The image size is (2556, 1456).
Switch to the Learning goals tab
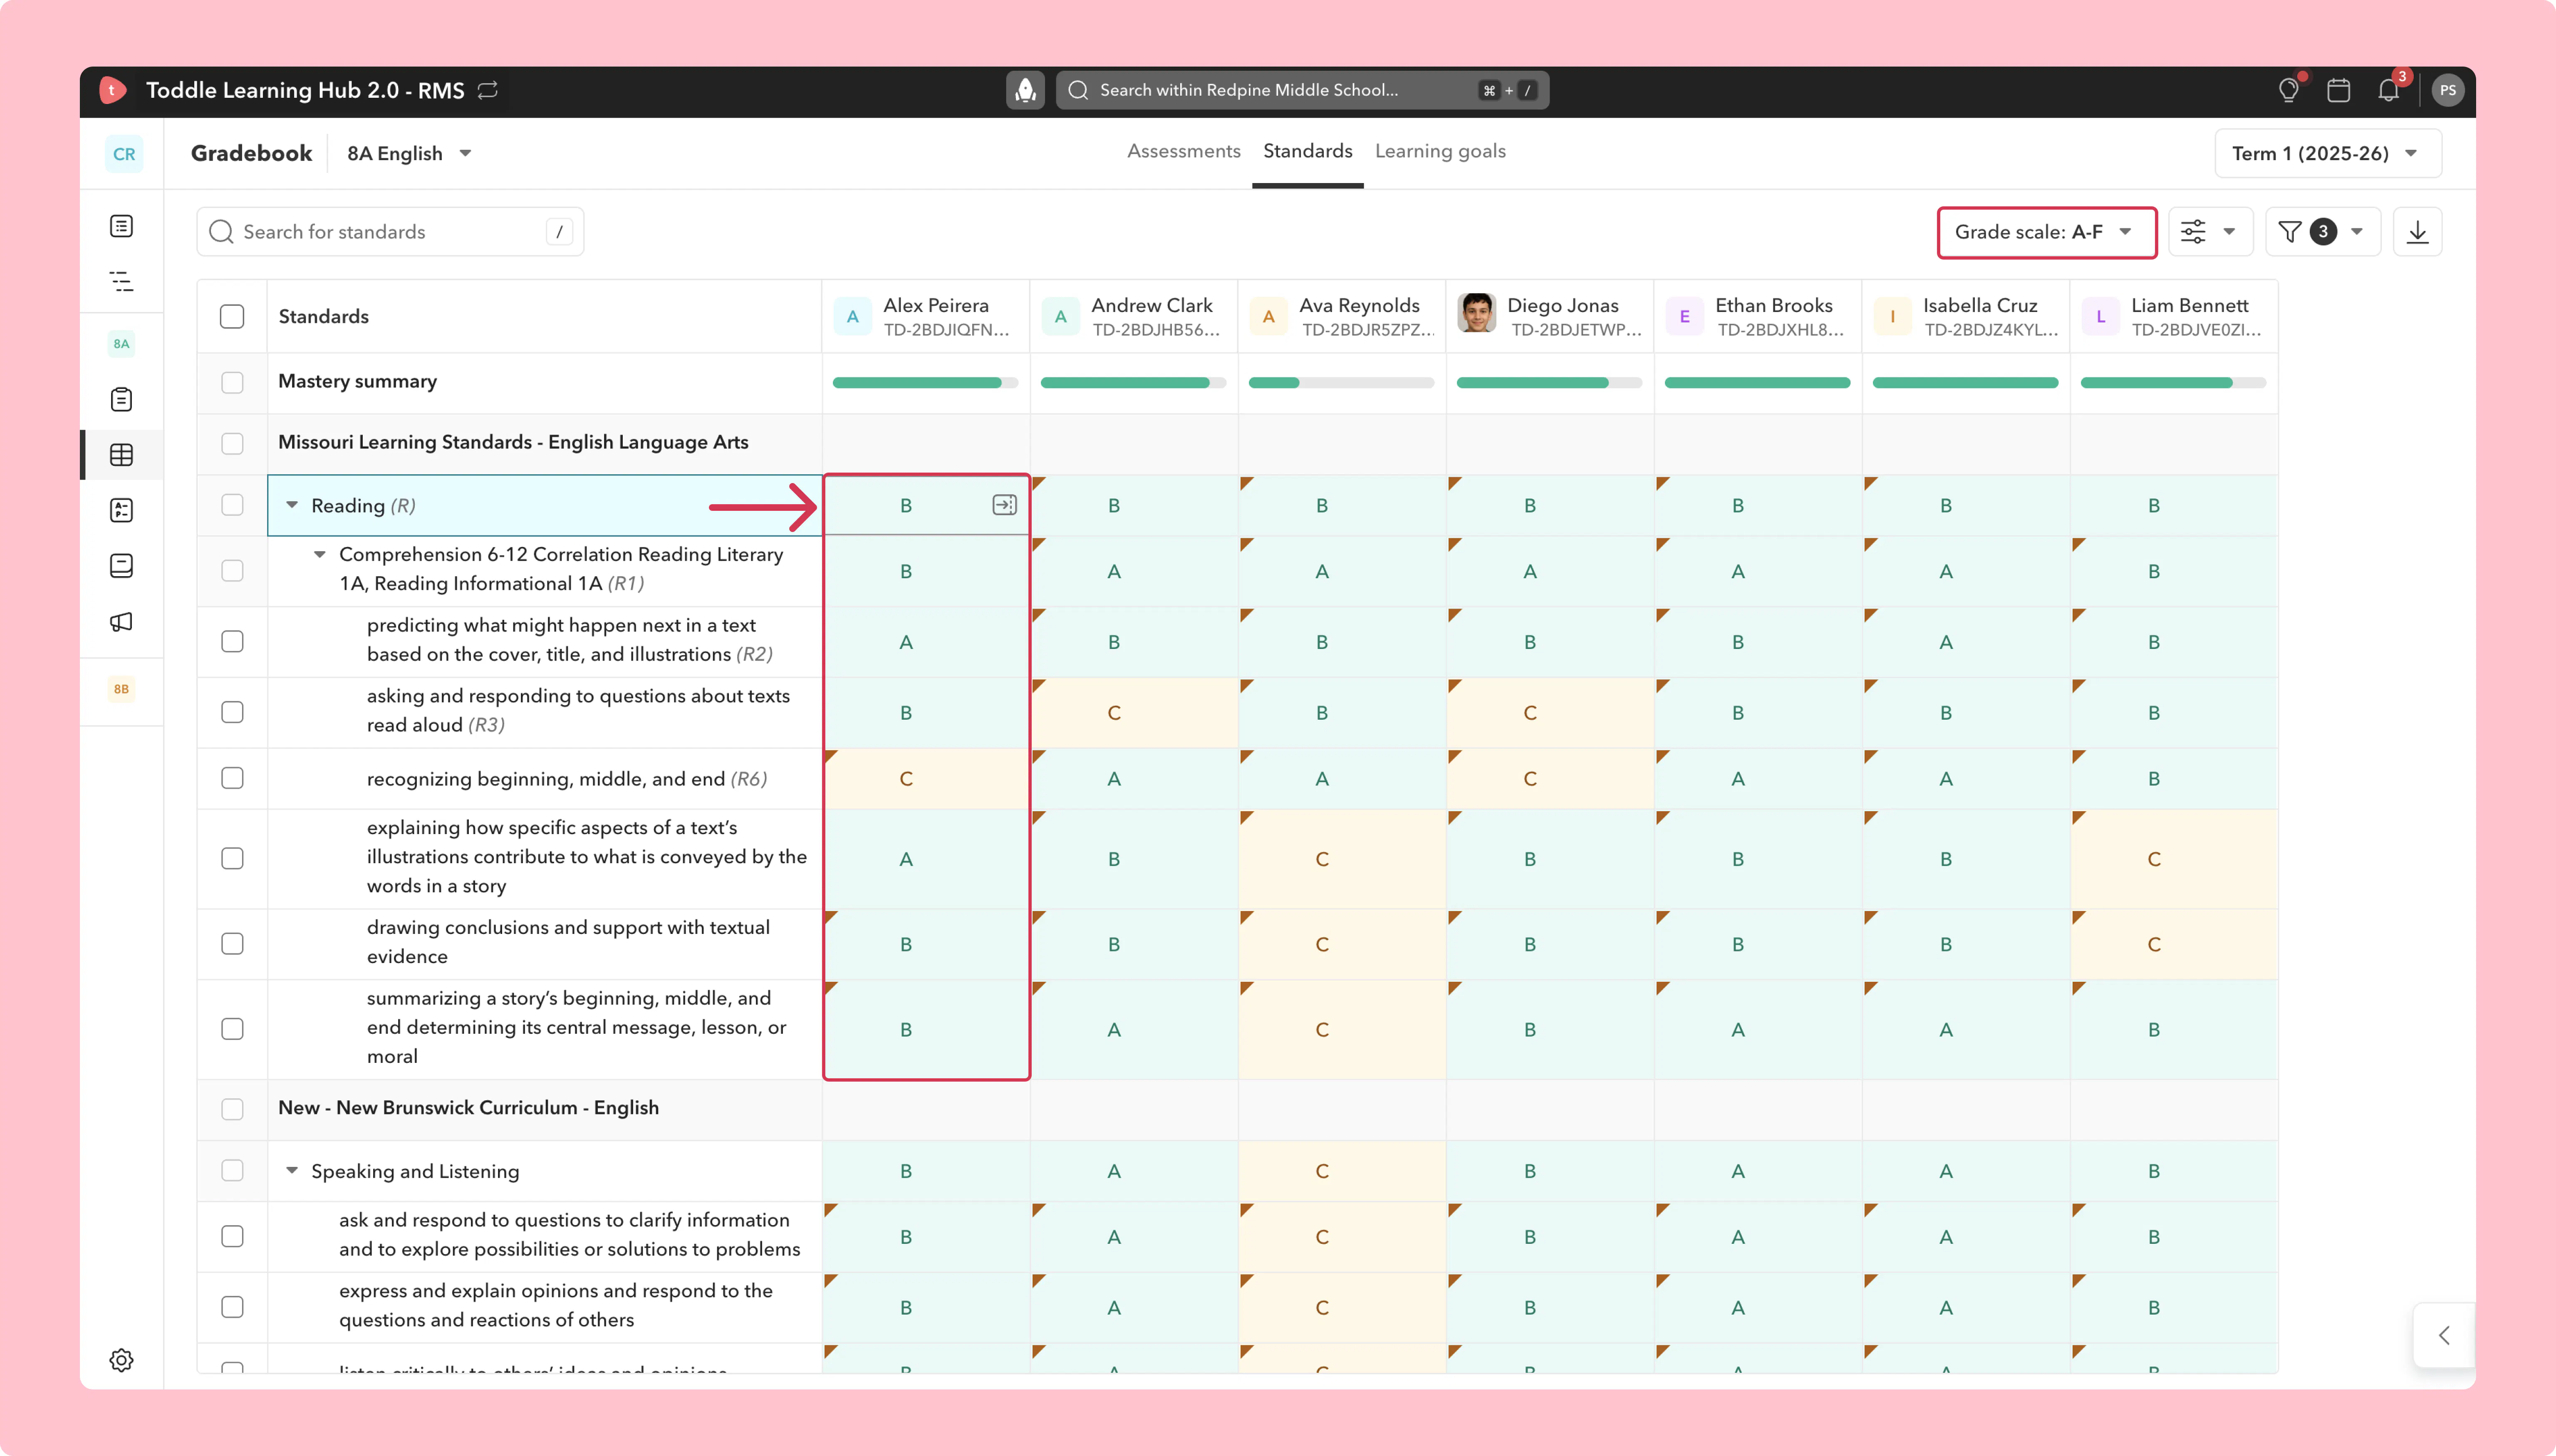coord(1440,151)
